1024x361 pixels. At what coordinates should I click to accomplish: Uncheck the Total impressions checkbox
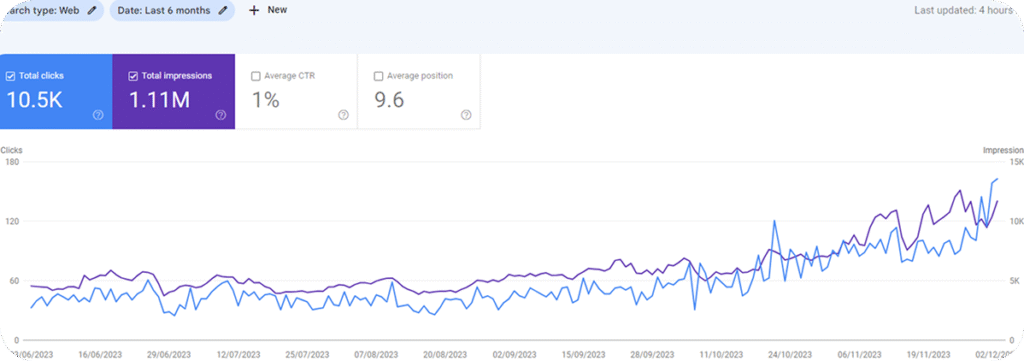pos(133,76)
